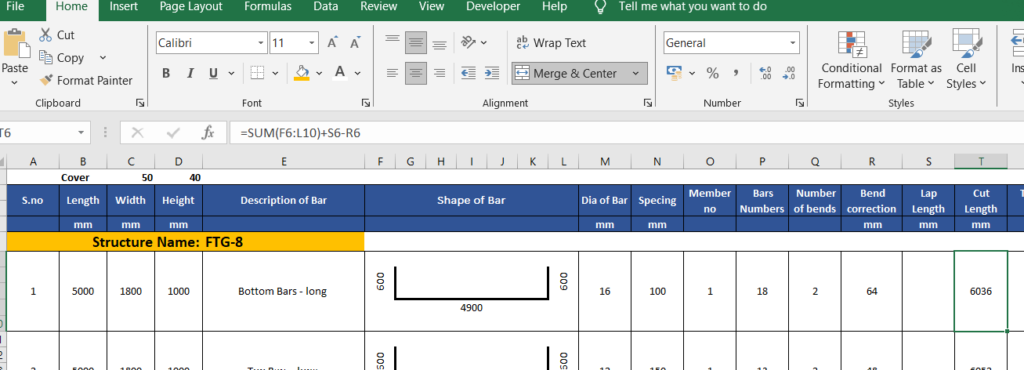Apply yellow fill color bucket
The height and width of the screenshot is (370, 1024).
point(301,72)
